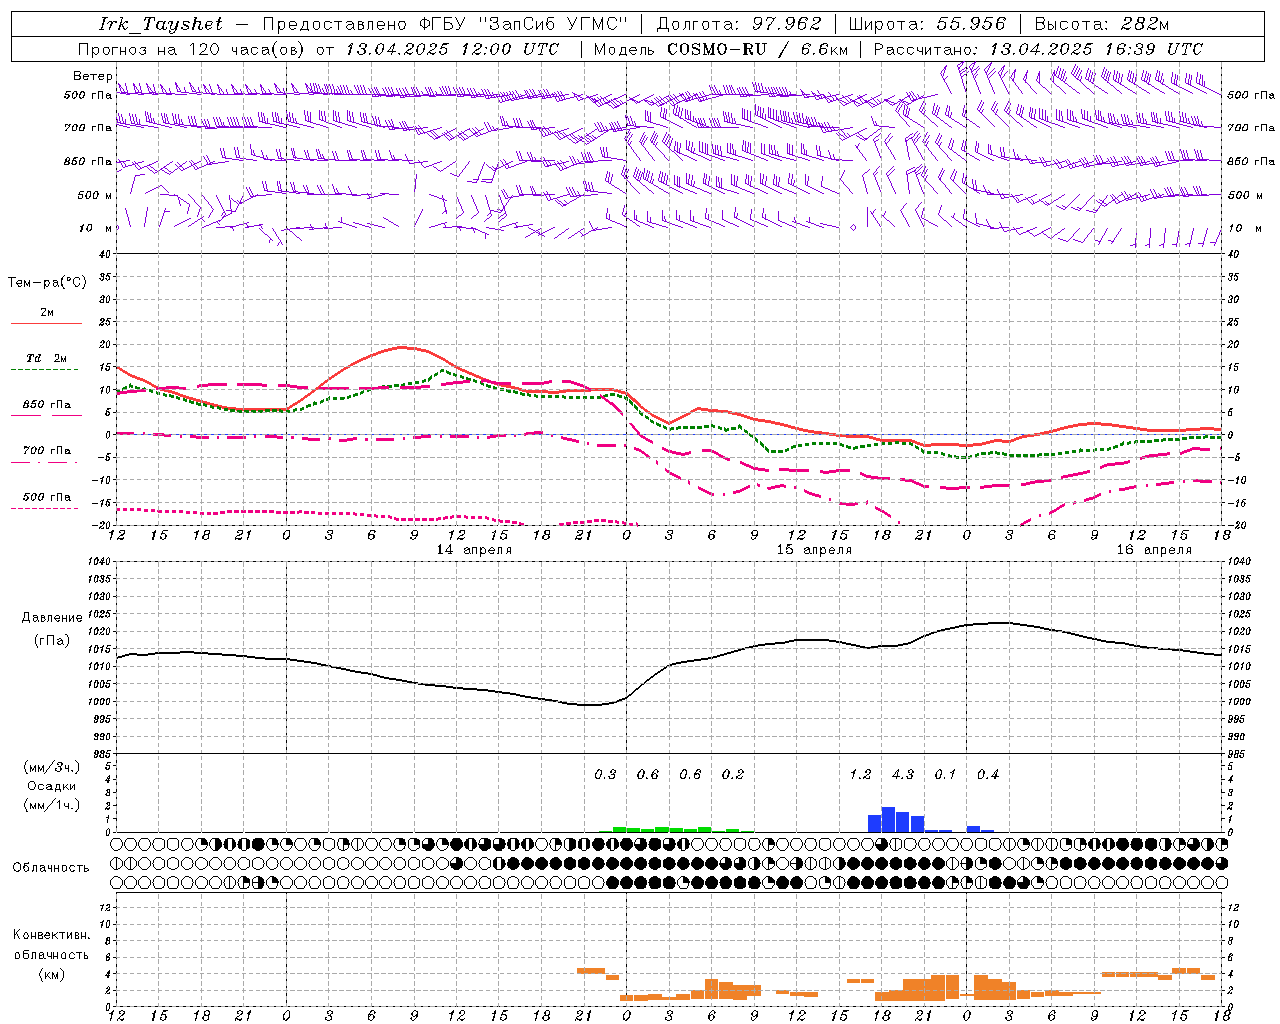The width and height of the screenshot is (1280, 1024).
Task: Click the precipitation value 0.4
Action: coord(988,774)
